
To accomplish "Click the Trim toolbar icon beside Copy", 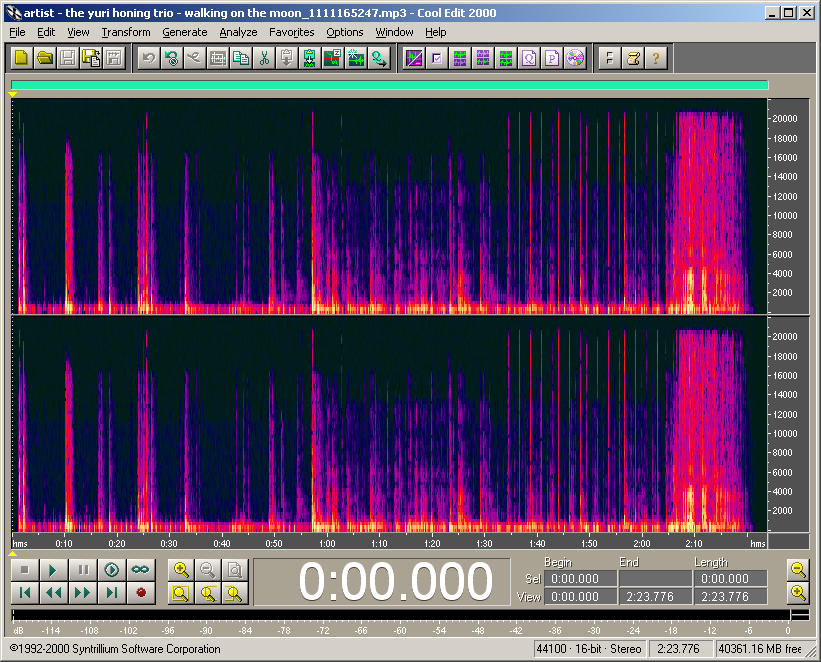I will point(218,58).
